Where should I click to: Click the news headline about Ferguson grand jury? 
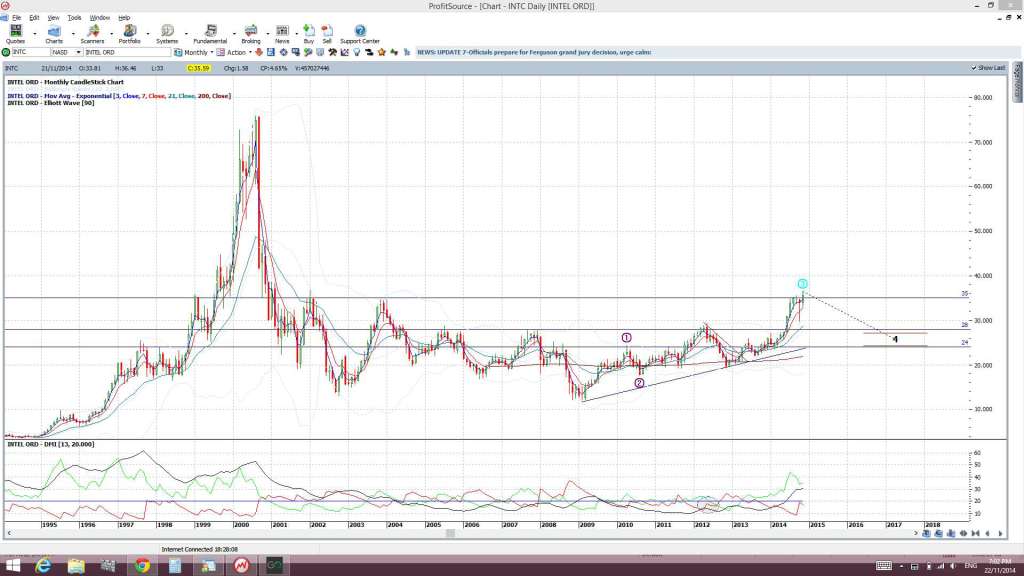534,52
